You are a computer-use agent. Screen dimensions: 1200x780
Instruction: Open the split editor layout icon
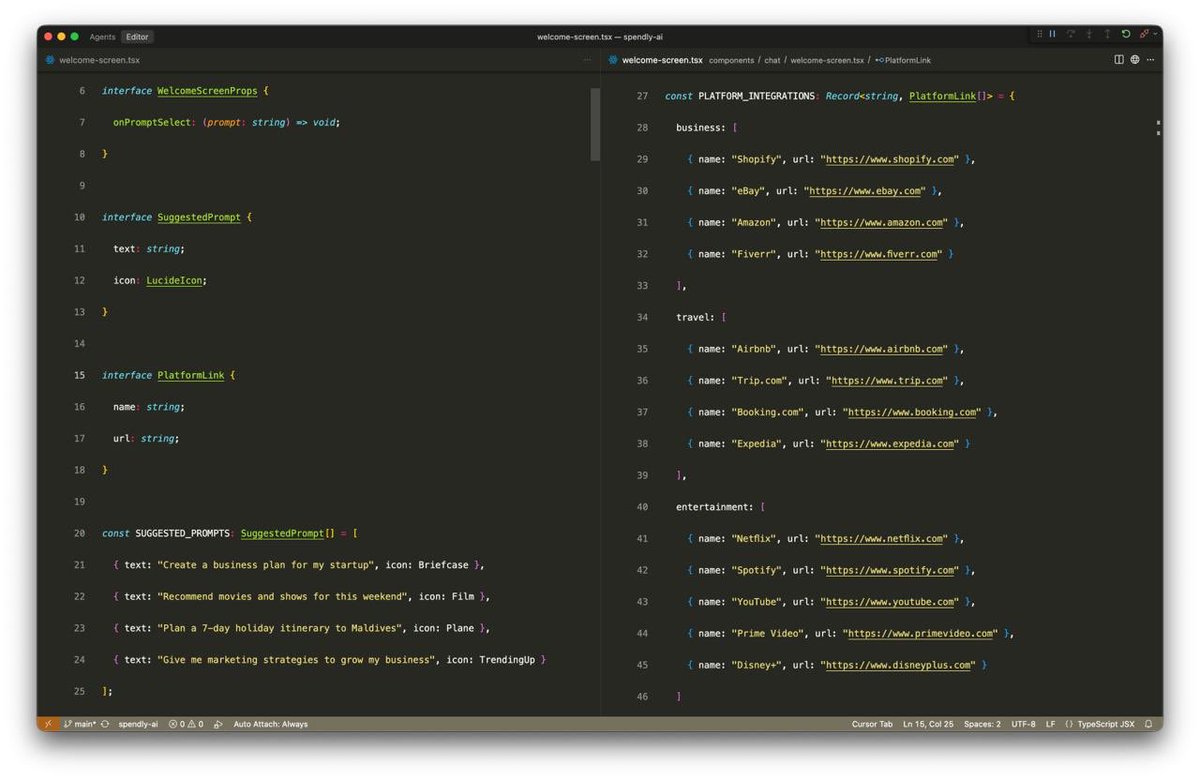[1119, 59]
